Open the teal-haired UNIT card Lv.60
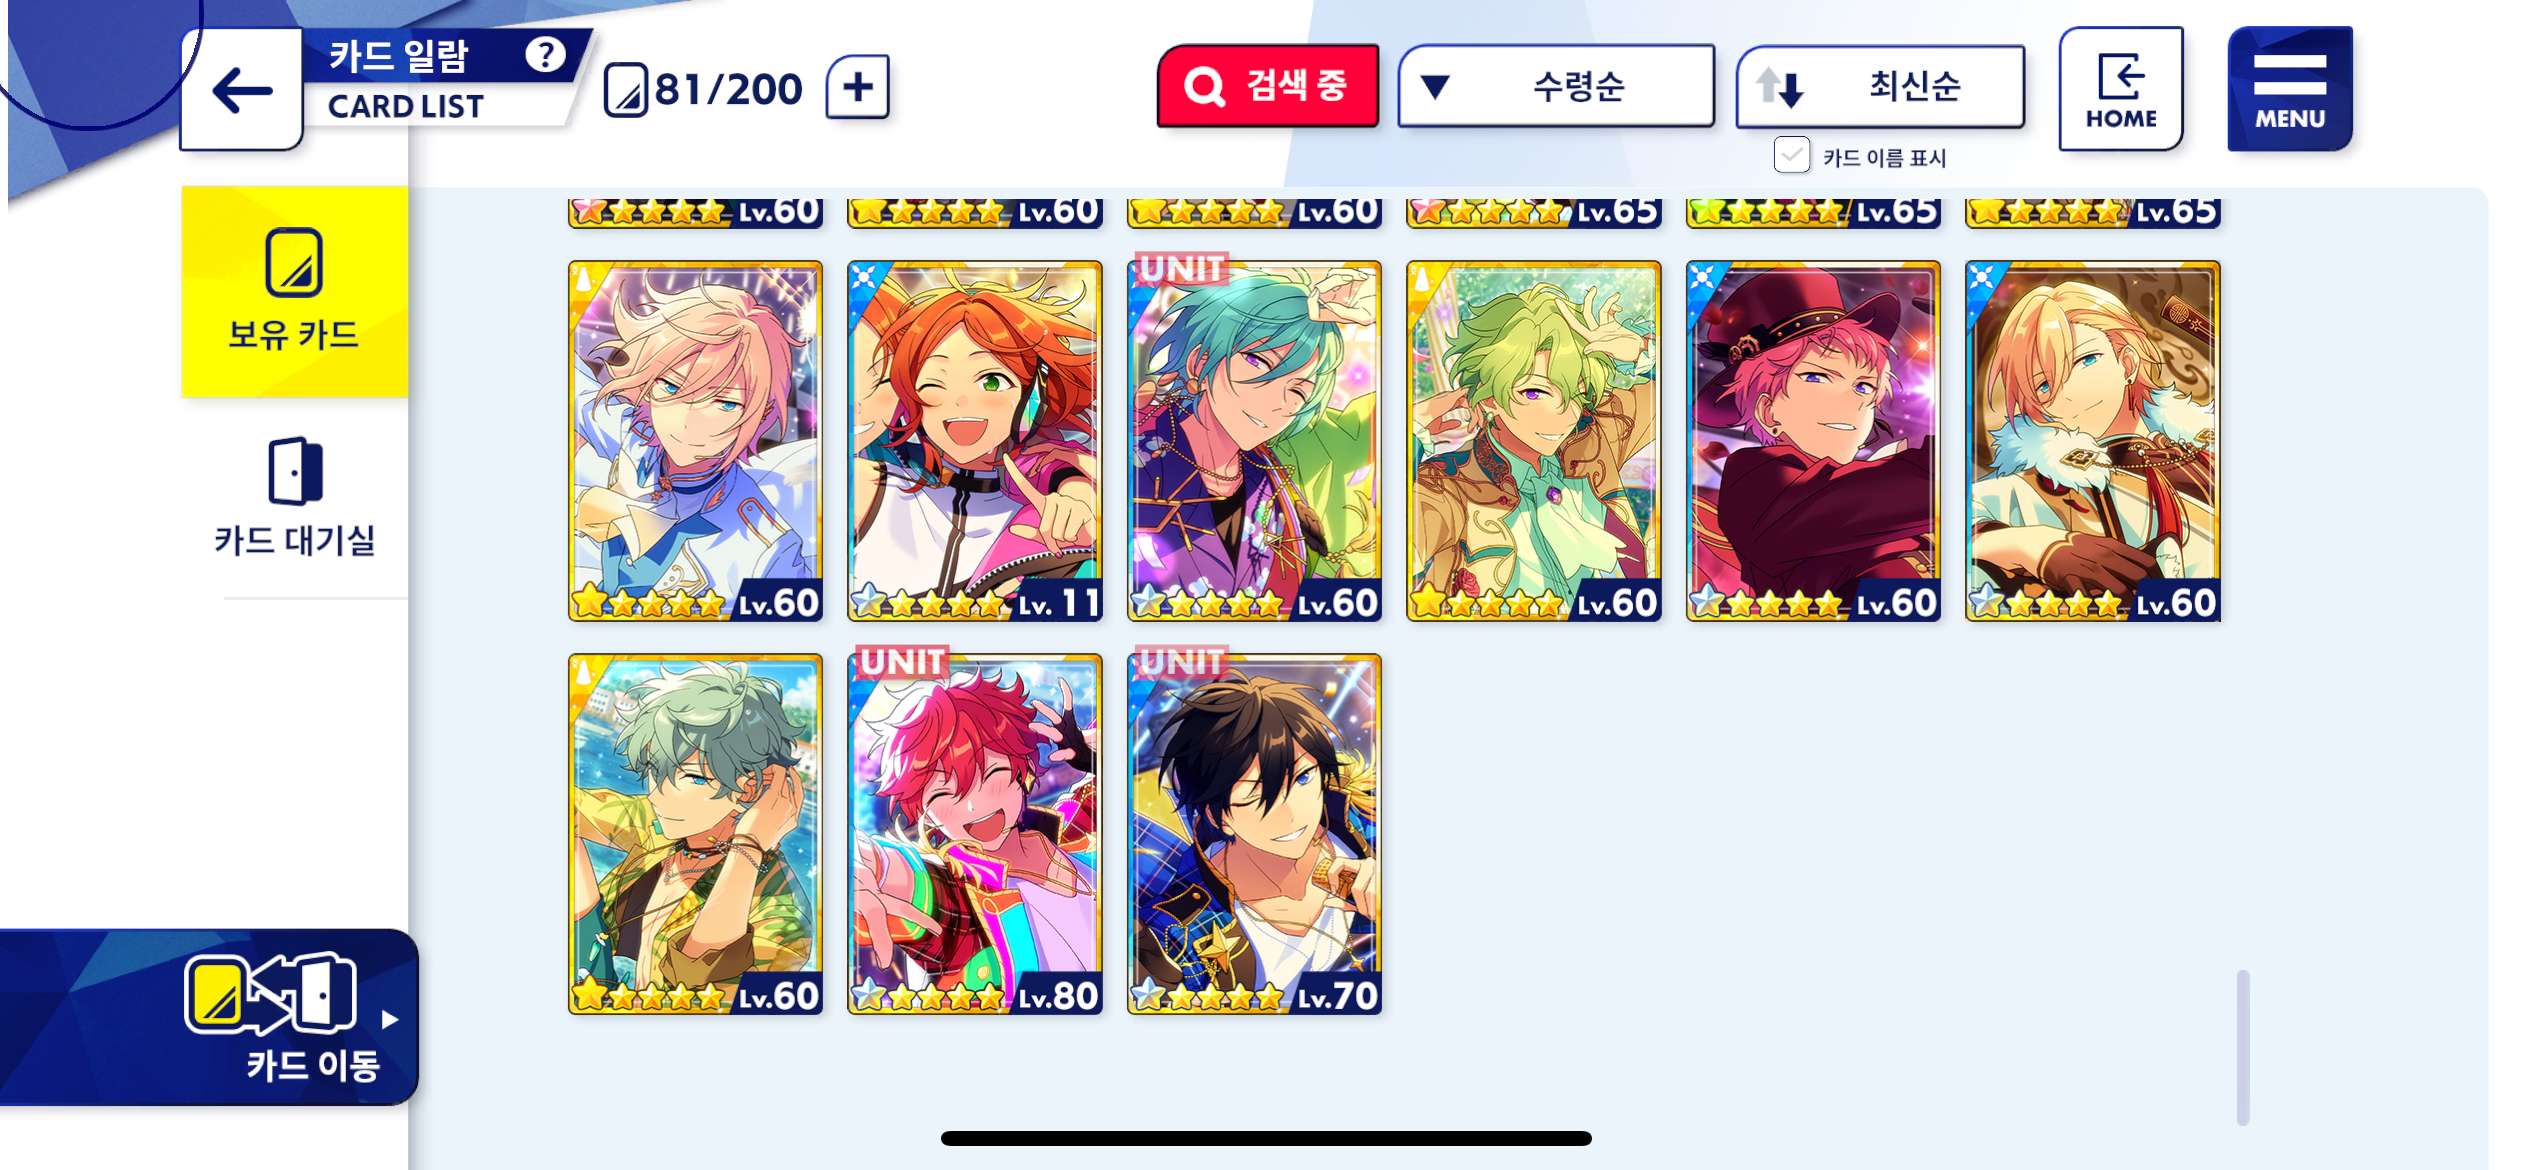2532x1170 pixels. 1254,441
